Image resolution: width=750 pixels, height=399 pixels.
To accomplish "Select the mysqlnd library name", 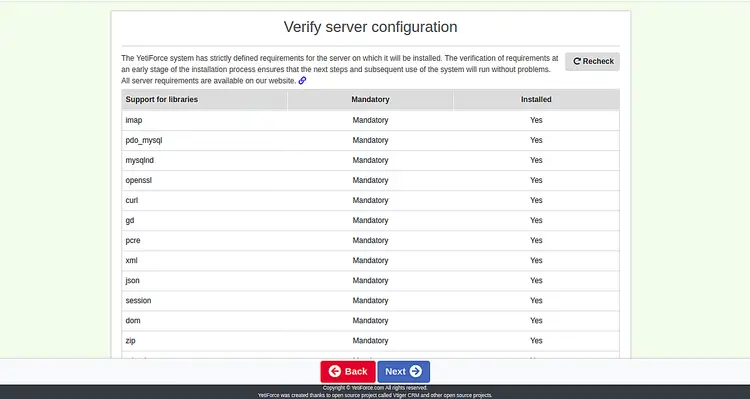I will (140, 160).
